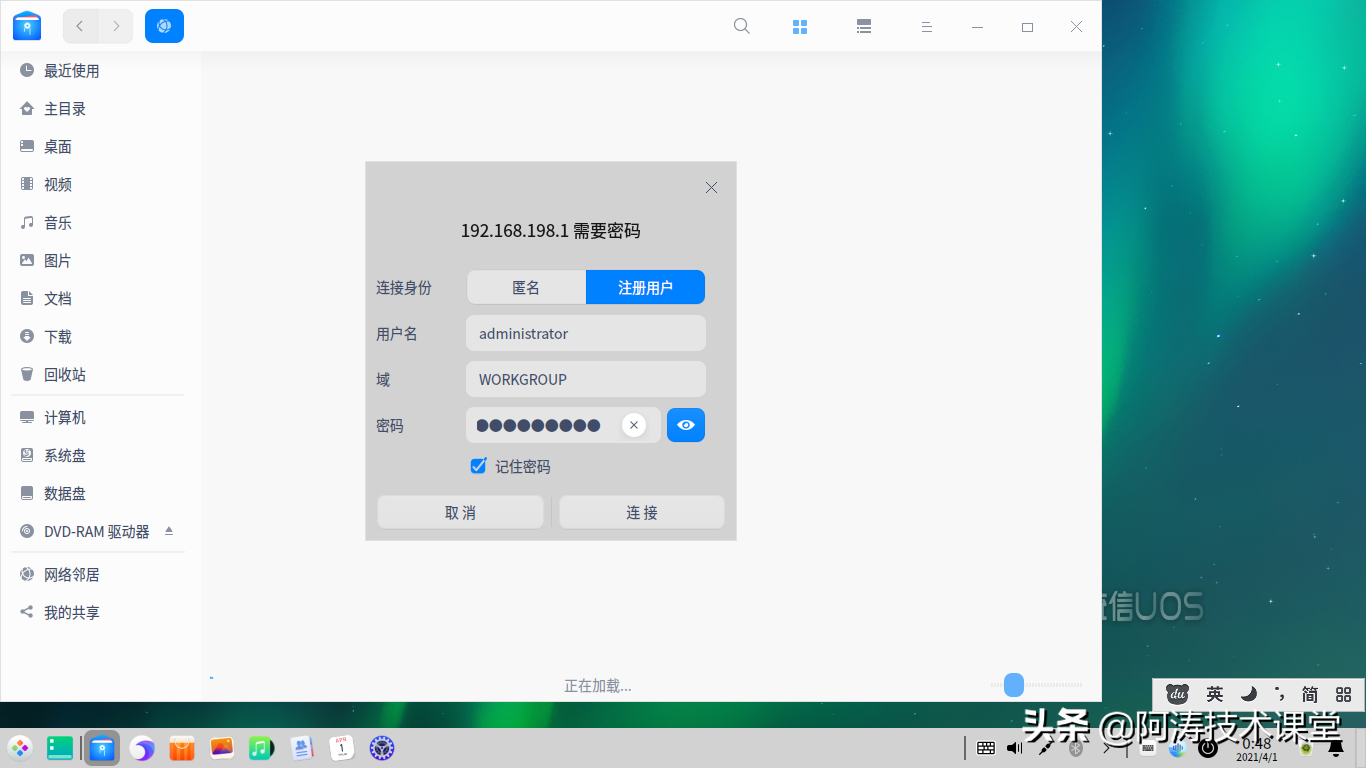This screenshot has height=768, width=1366.
Task: Click the Baidu input method logo
Action: [x=1177, y=693]
